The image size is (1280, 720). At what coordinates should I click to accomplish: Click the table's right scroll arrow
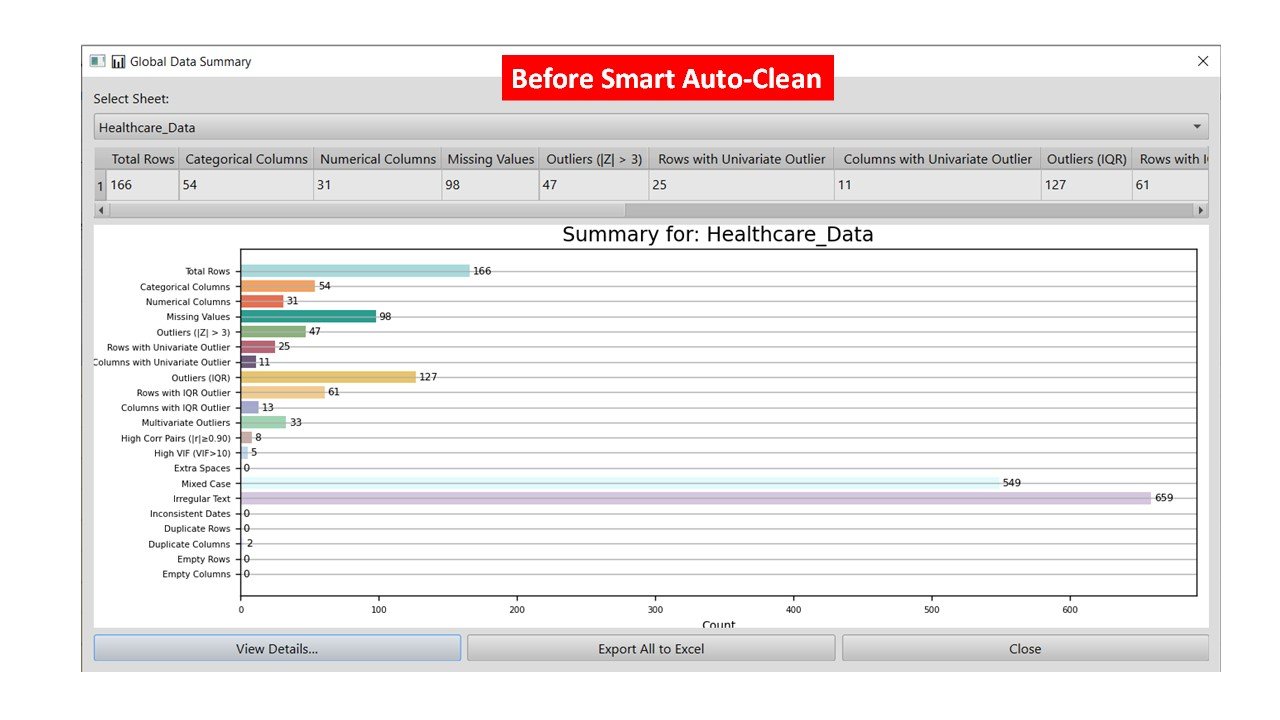[1202, 211]
